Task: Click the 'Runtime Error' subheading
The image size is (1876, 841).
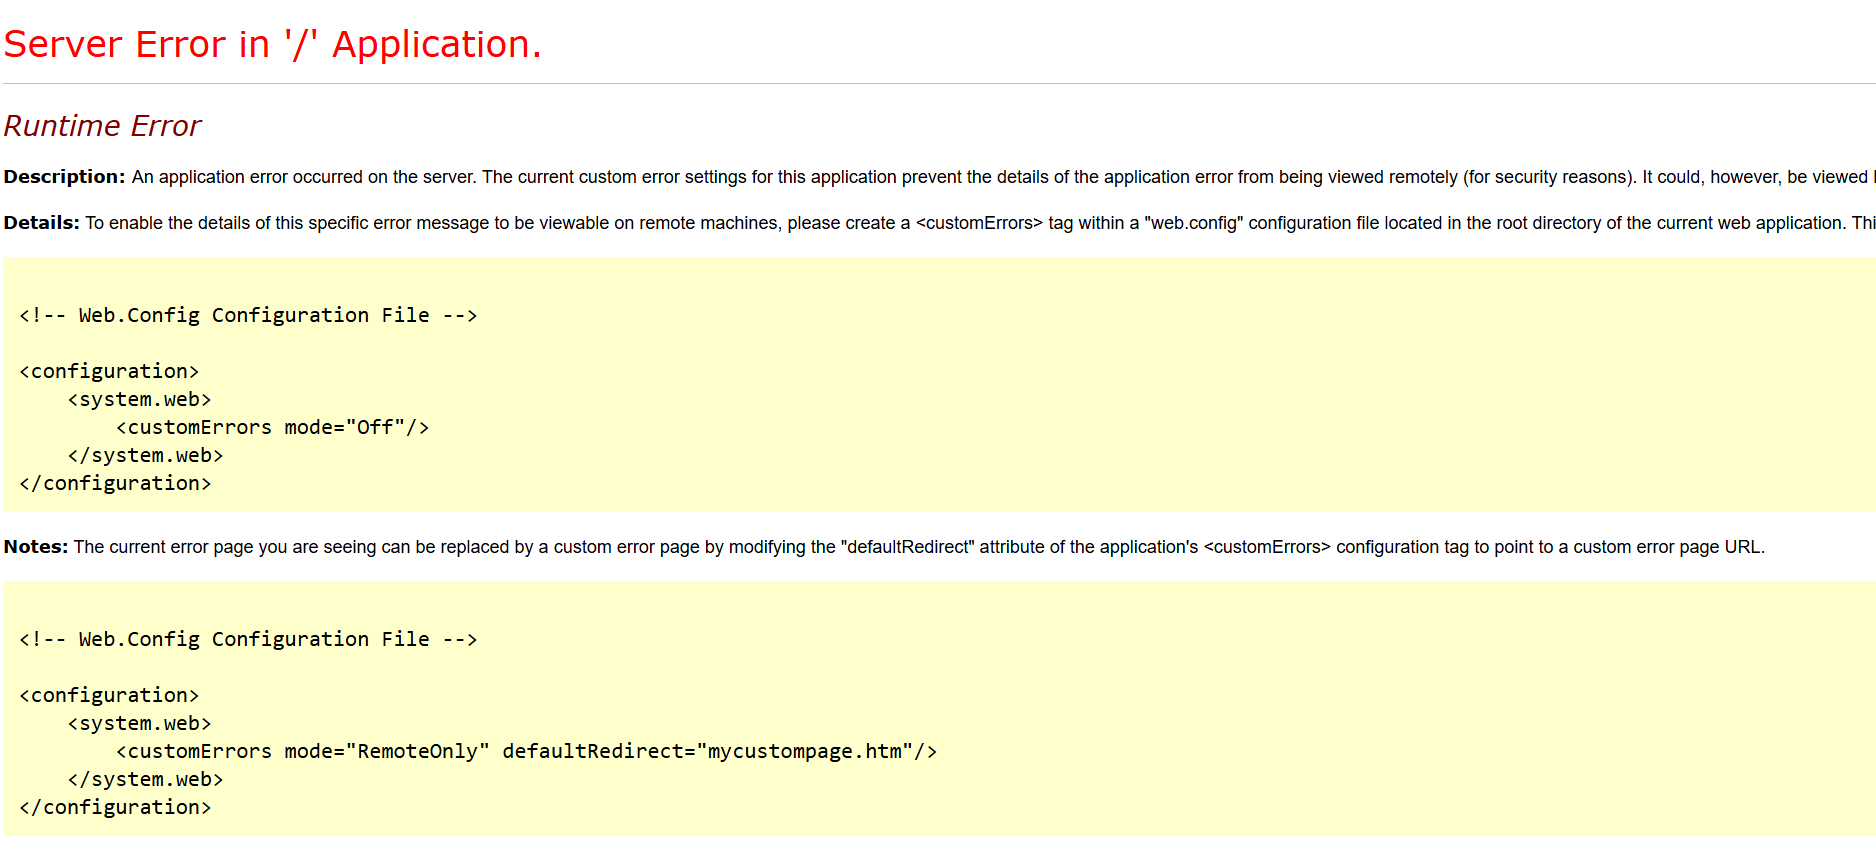Action: pos(102,126)
